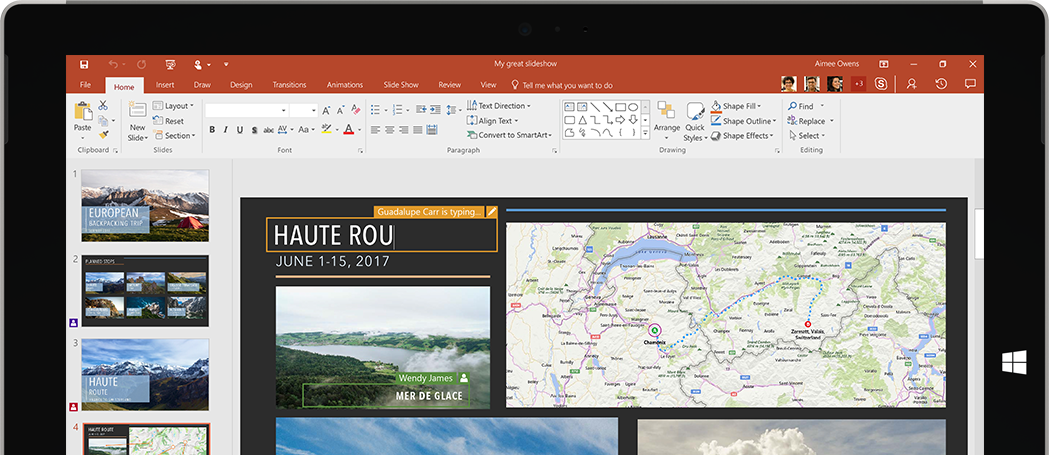
Task: Click the Clear All Formatting icon
Action: (356, 110)
